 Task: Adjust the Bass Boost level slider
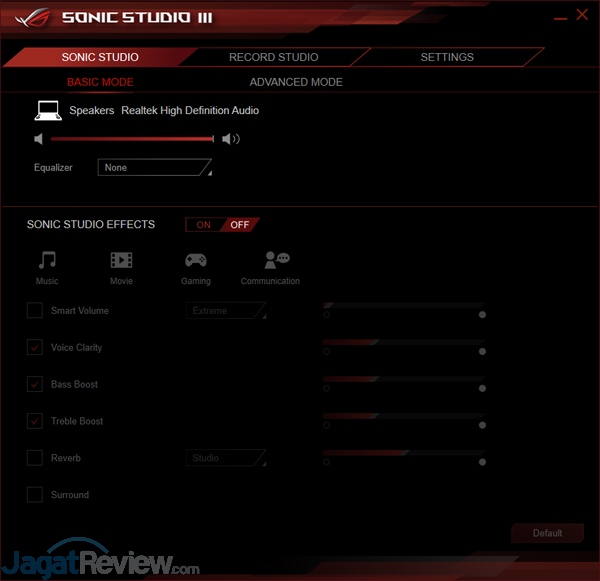click(x=404, y=379)
